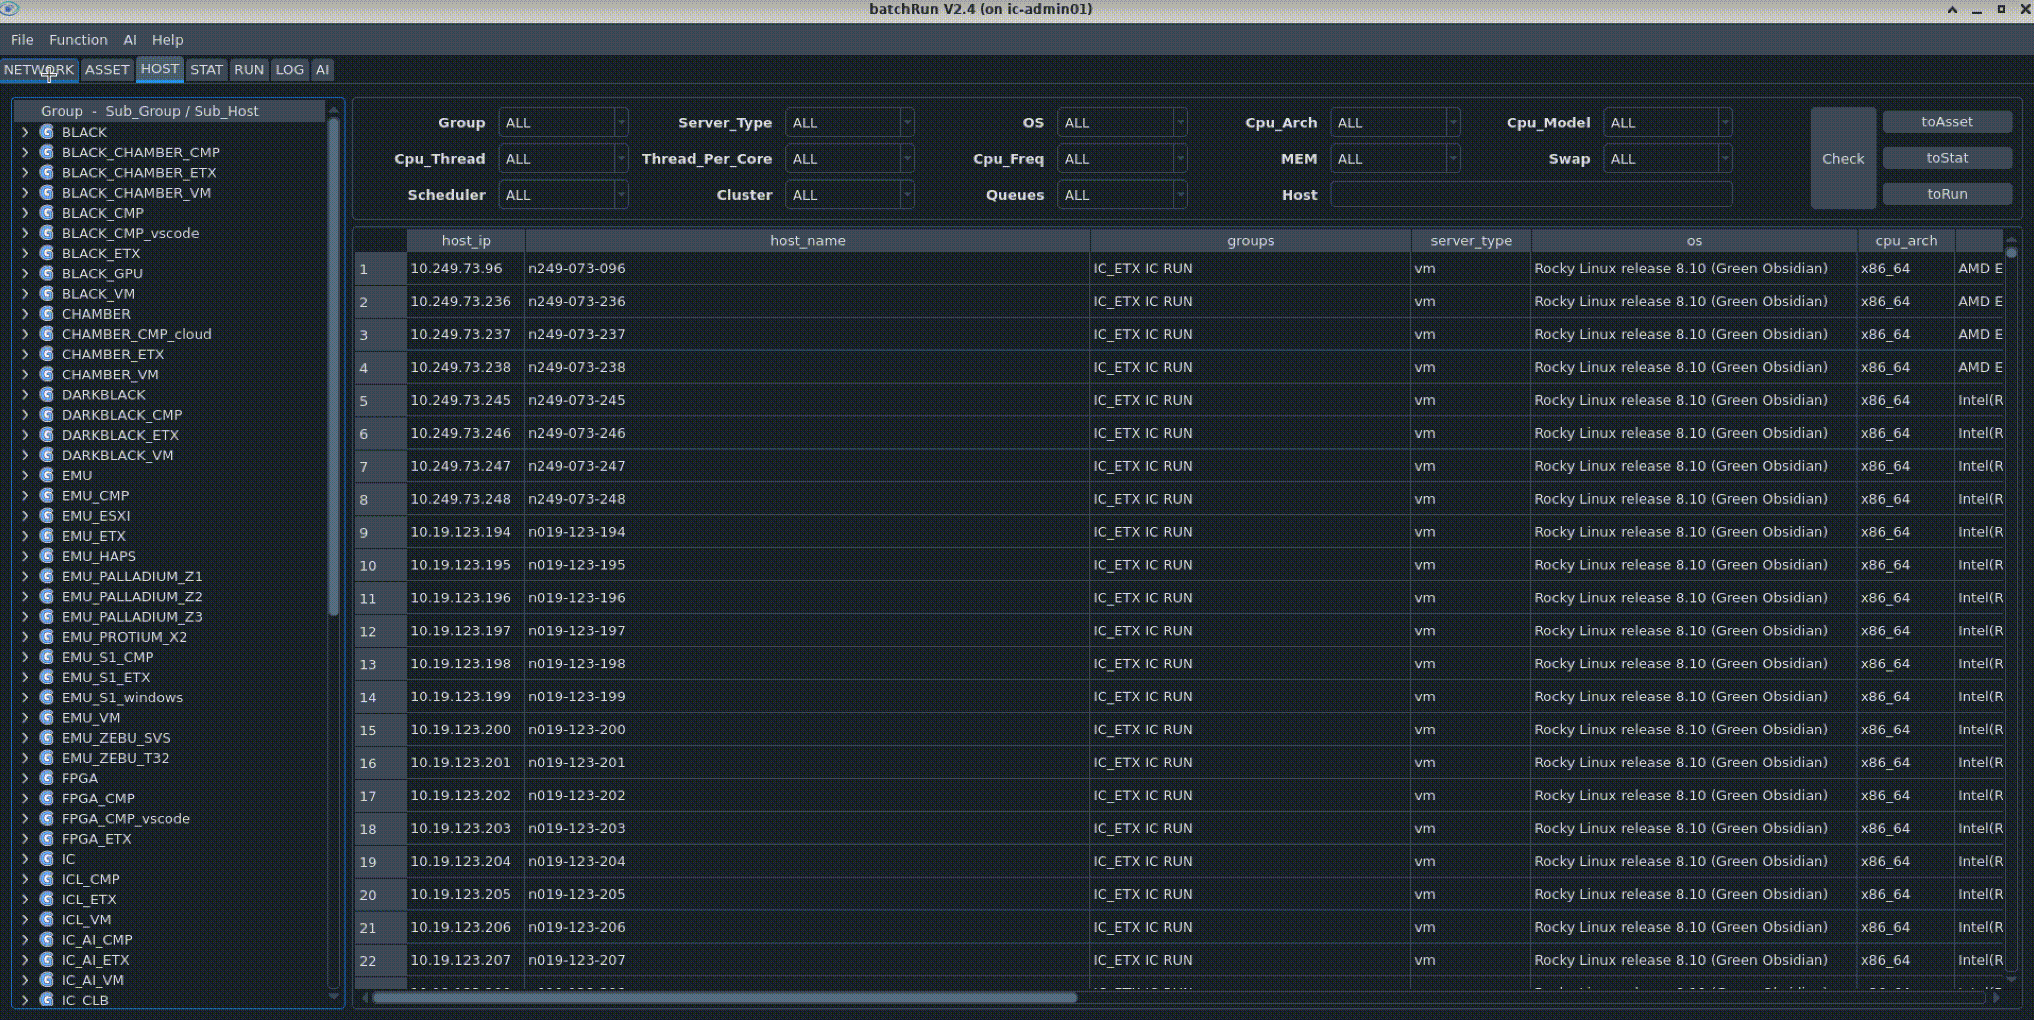The height and width of the screenshot is (1020, 2034).
Task: Open the MEM filter dropdown
Action: 1395,159
